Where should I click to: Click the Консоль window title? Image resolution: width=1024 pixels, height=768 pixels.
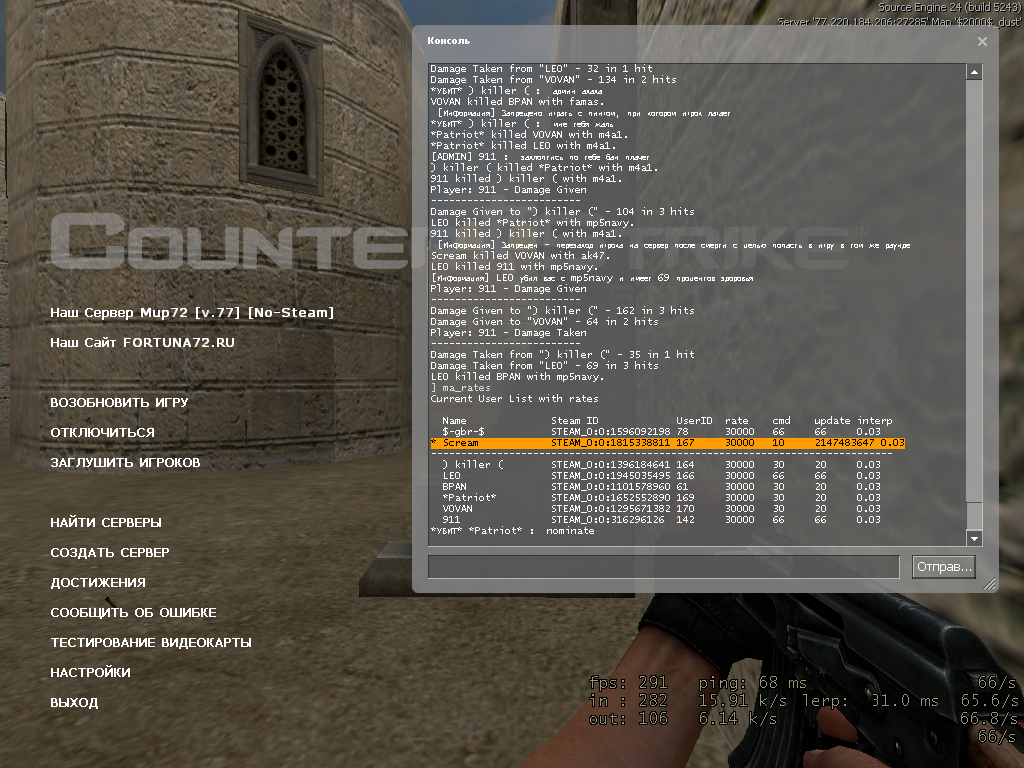(x=449, y=40)
